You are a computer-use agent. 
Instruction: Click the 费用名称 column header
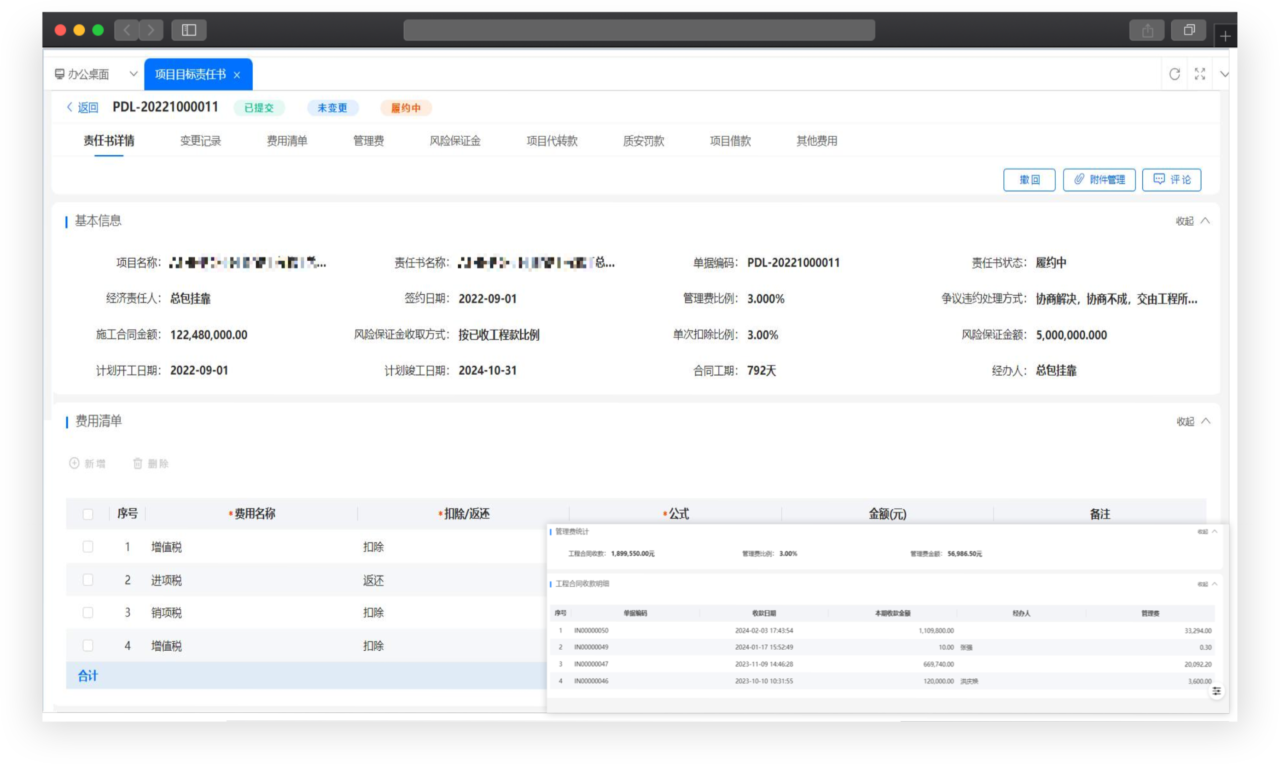coord(253,514)
